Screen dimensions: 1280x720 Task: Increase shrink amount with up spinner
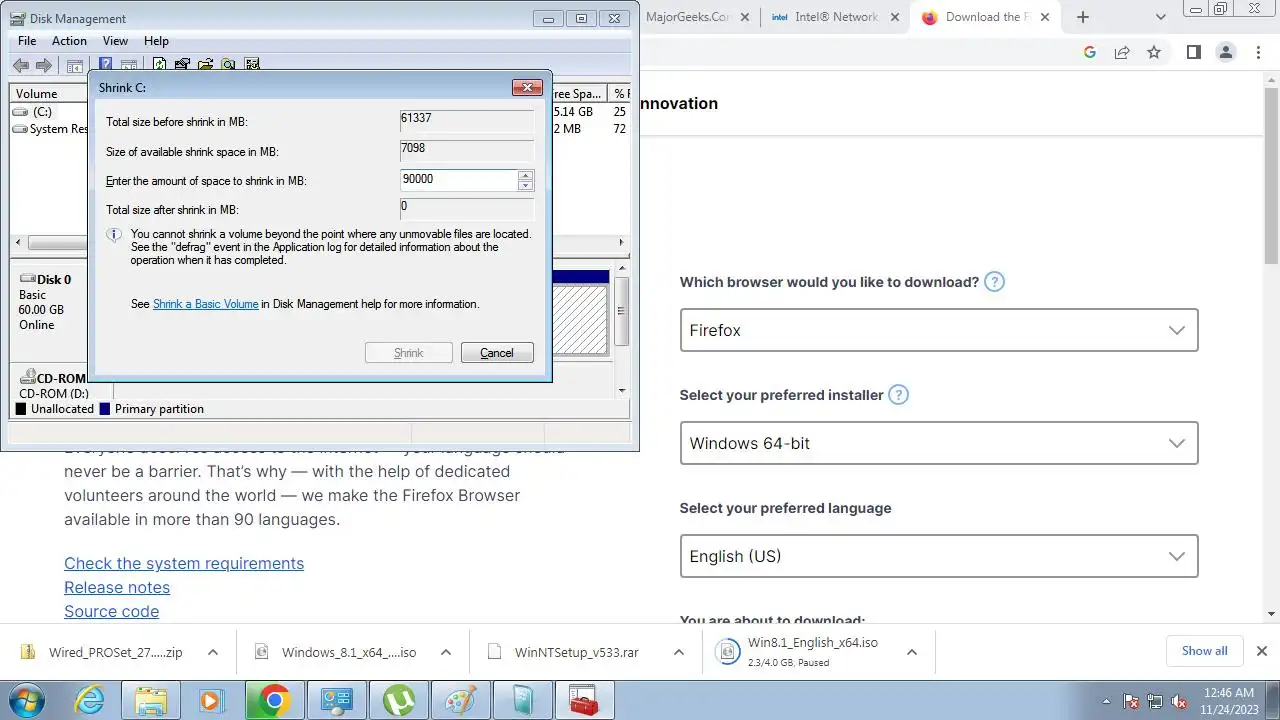[x=526, y=175]
